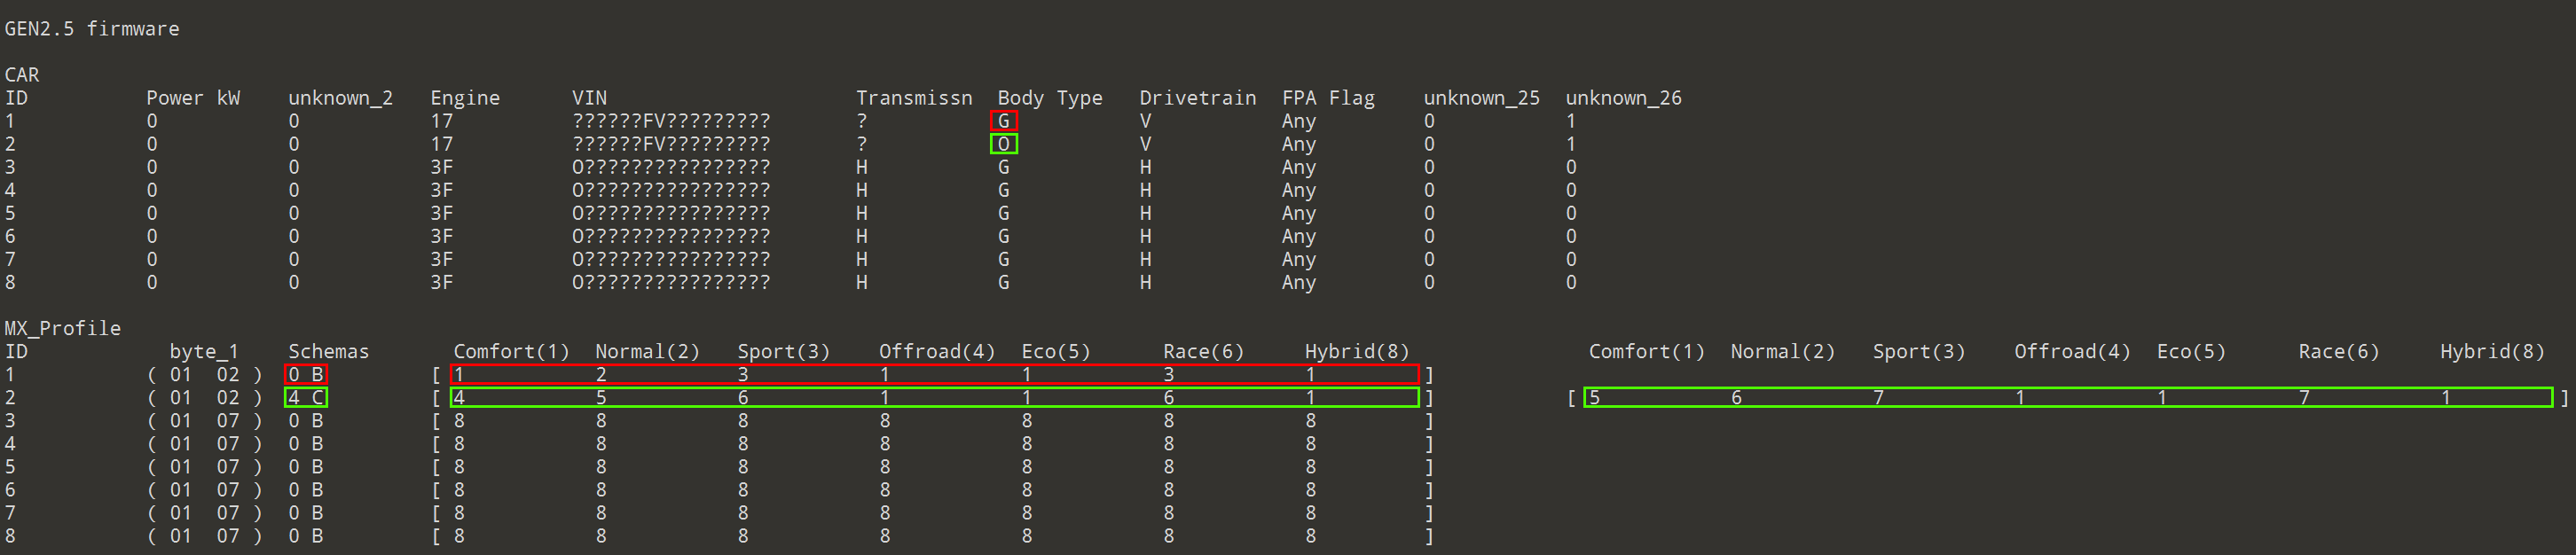Click Comfort(1) header in the right-side table
This screenshot has height=555, width=2576.
[x=1646, y=352]
